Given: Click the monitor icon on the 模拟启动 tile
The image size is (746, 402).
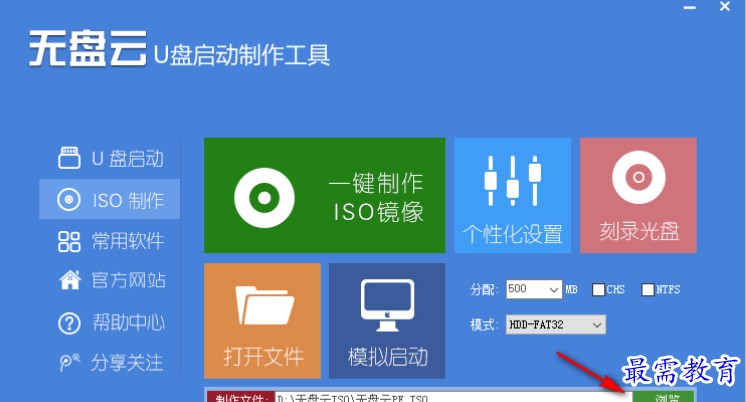Looking at the screenshot, I should click(387, 306).
